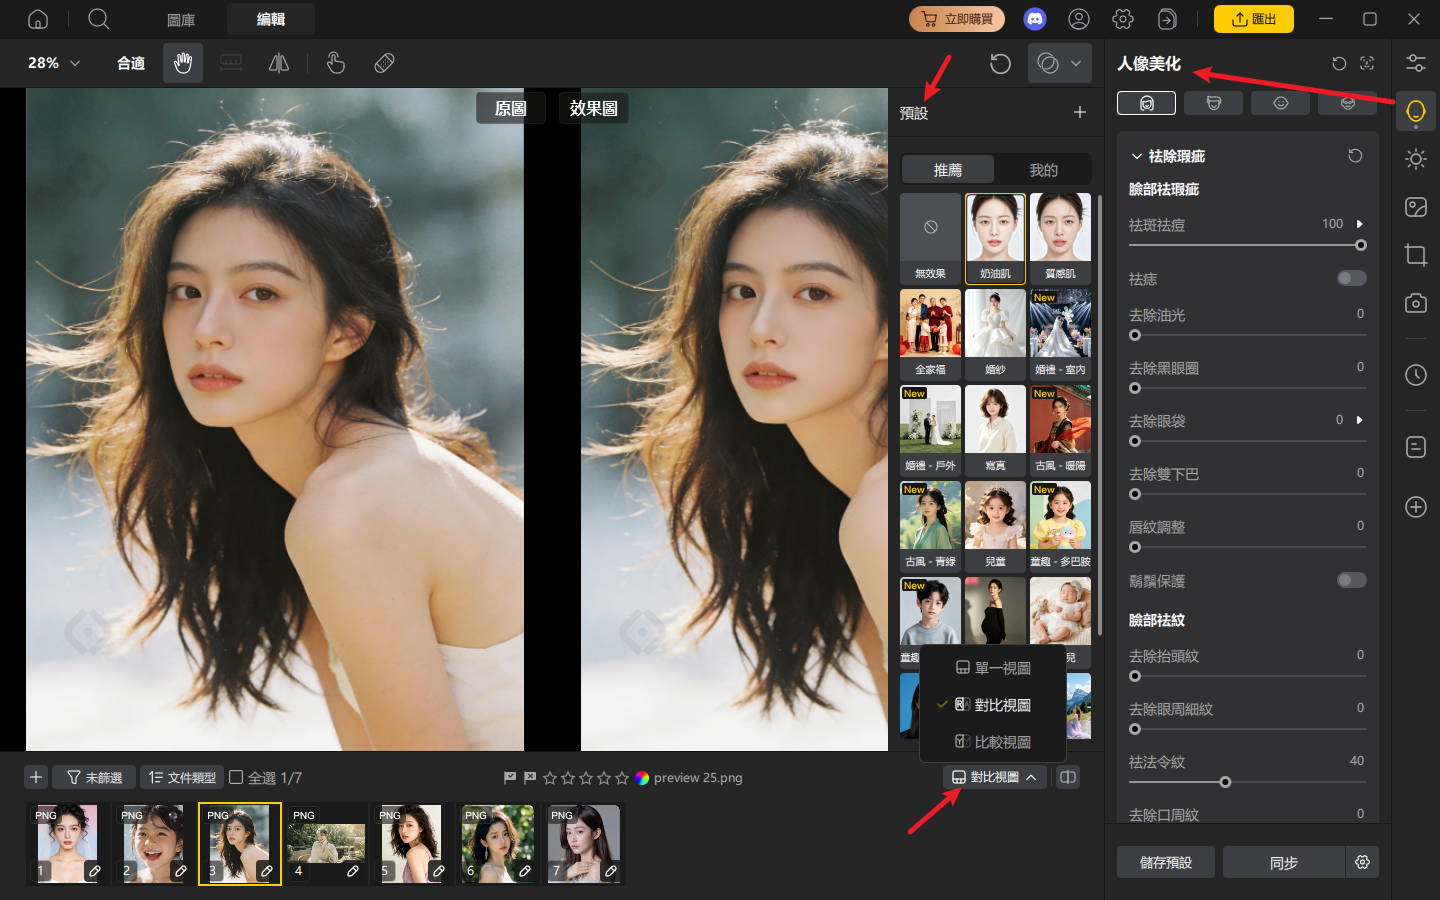Open filmstrip image number 6

tap(498, 843)
